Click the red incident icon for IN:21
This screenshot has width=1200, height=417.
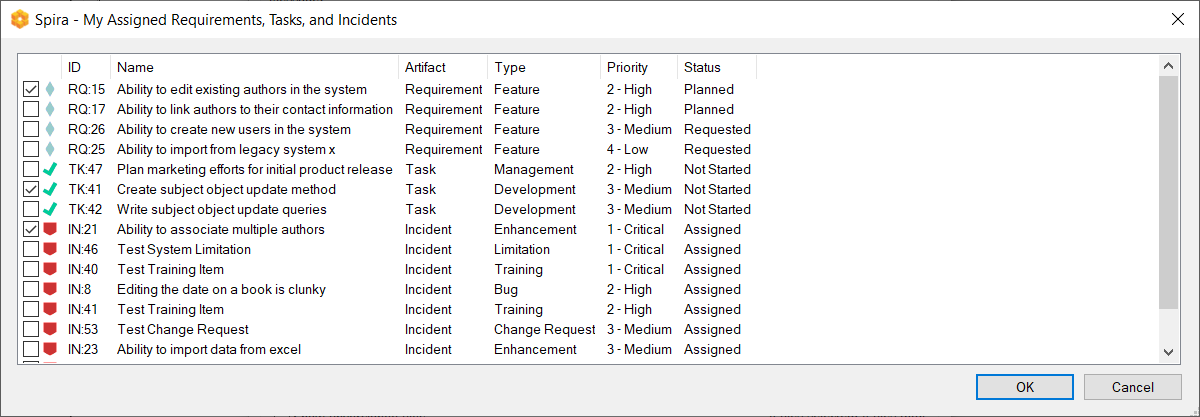tap(50, 230)
